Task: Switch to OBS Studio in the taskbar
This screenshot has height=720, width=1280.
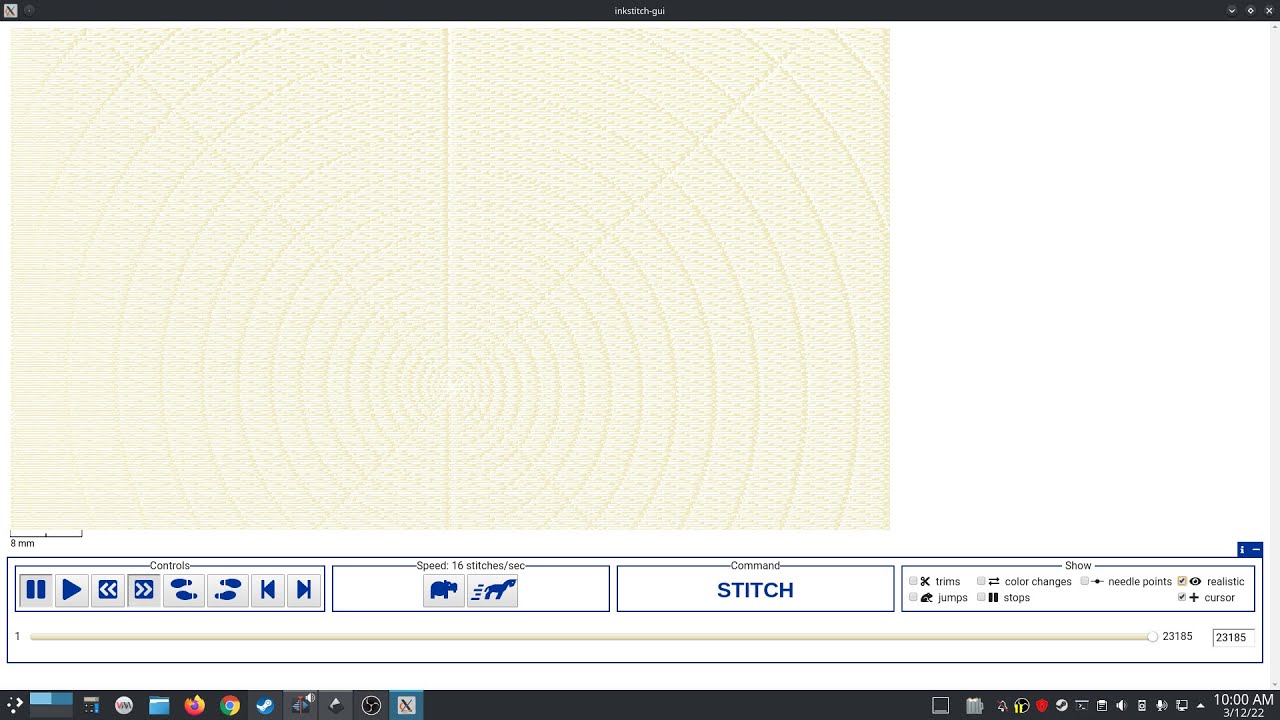Action: [x=371, y=705]
